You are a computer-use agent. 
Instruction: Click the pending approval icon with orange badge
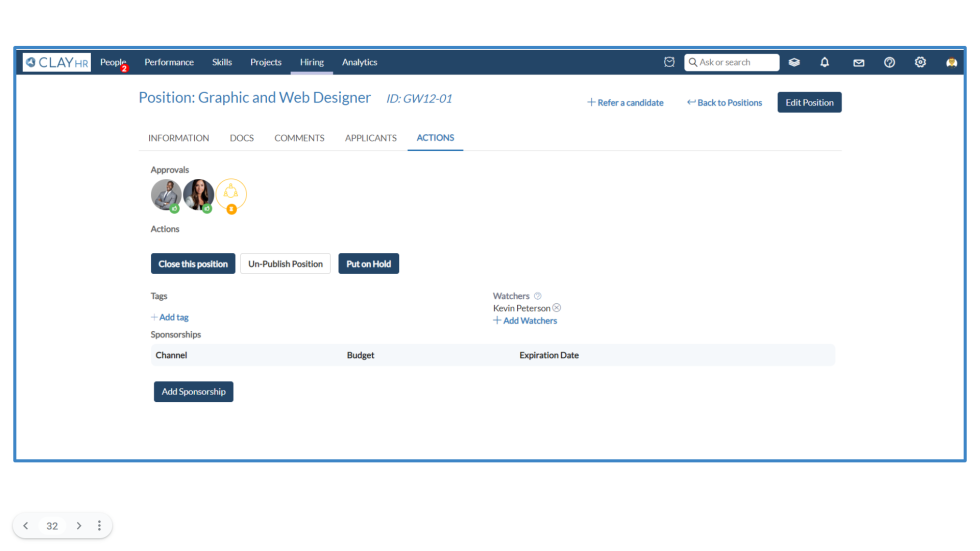tap(231, 194)
